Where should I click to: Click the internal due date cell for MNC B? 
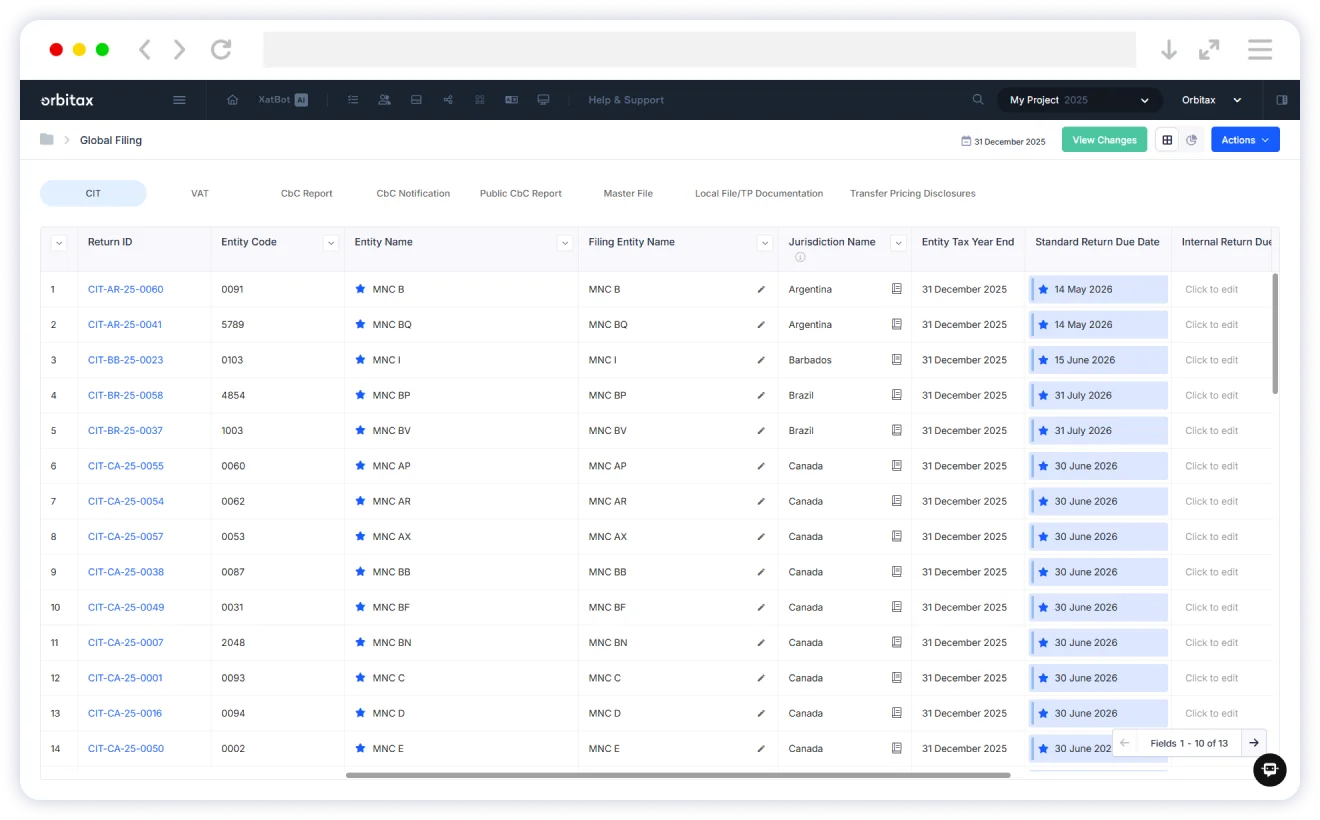[1211, 290]
